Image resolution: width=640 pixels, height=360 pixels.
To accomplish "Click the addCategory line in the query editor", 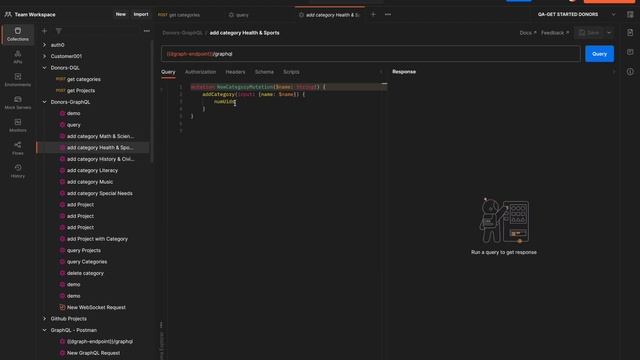I will (x=253, y=94).
